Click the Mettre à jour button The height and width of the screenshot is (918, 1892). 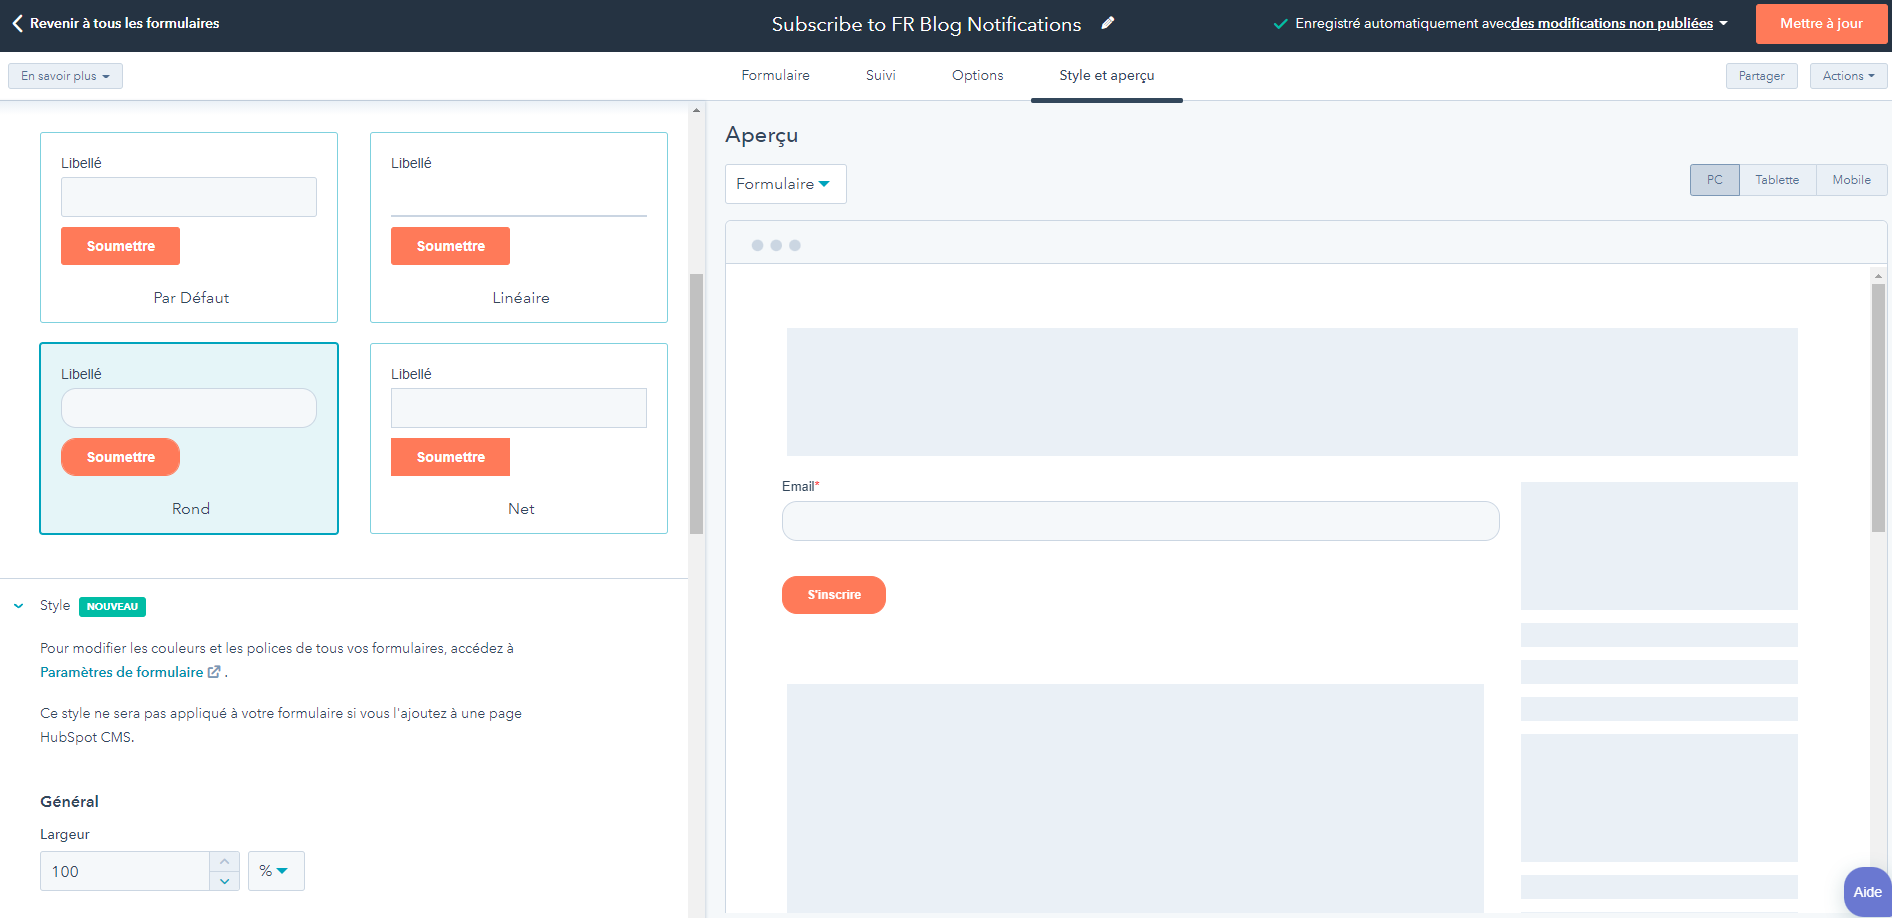pos(1820,24)
